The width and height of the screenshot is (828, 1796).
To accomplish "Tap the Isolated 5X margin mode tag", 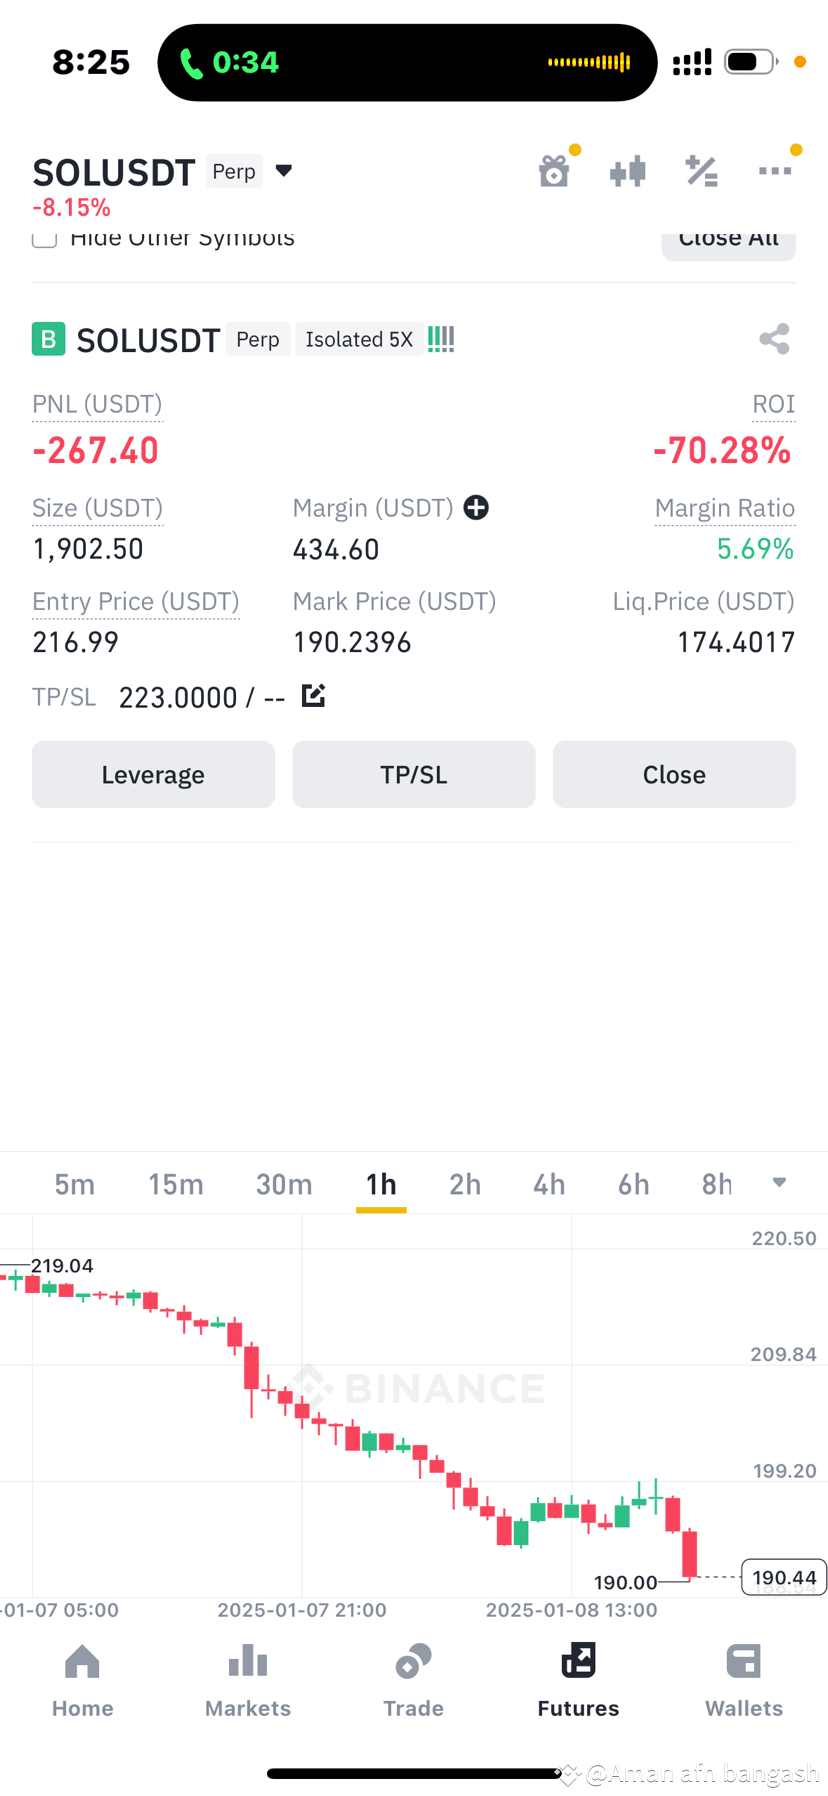I will (x=359, y=339).
